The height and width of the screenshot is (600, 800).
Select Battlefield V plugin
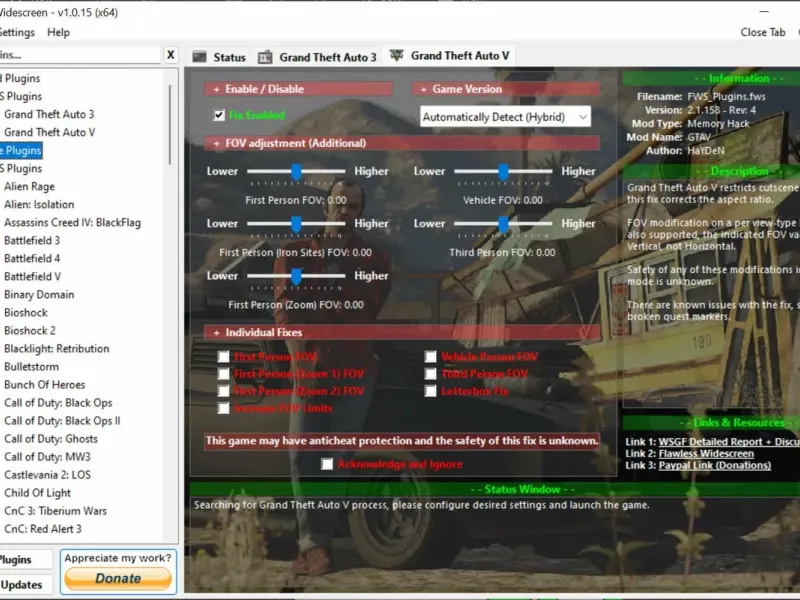tap(33, 277)
